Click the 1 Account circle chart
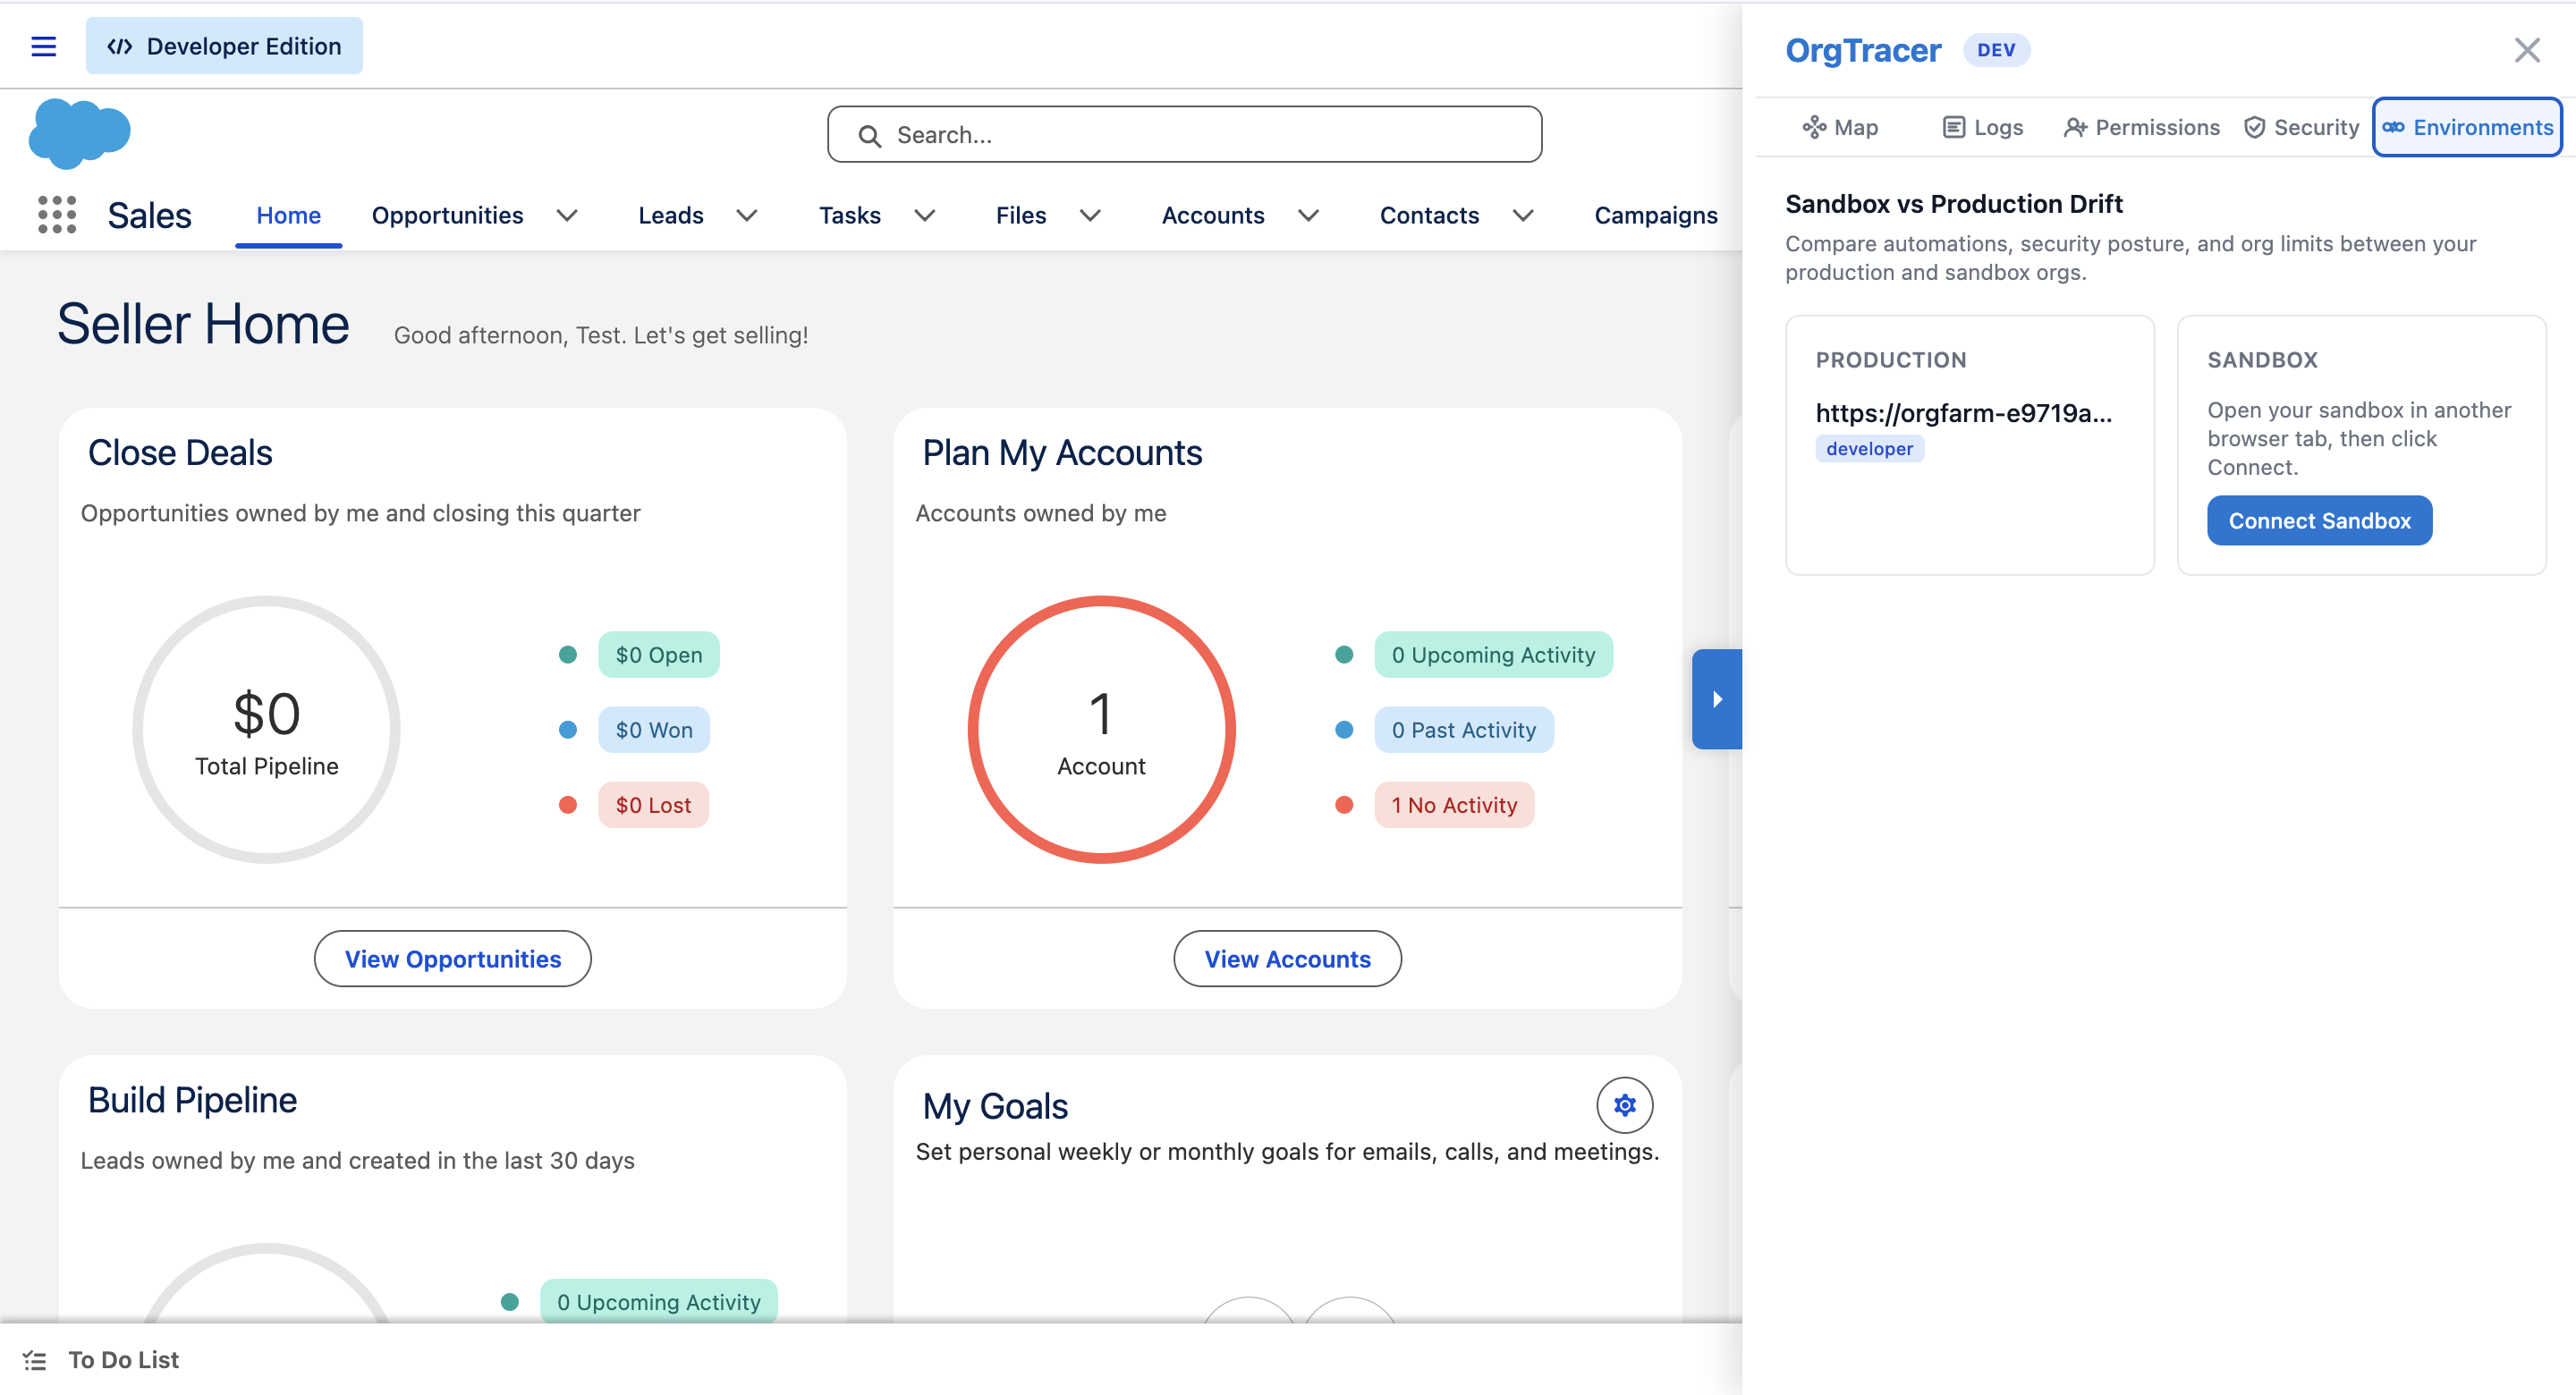Image resolution: width=2576 pixels, height=1395 pixels. click(1101, 729)
